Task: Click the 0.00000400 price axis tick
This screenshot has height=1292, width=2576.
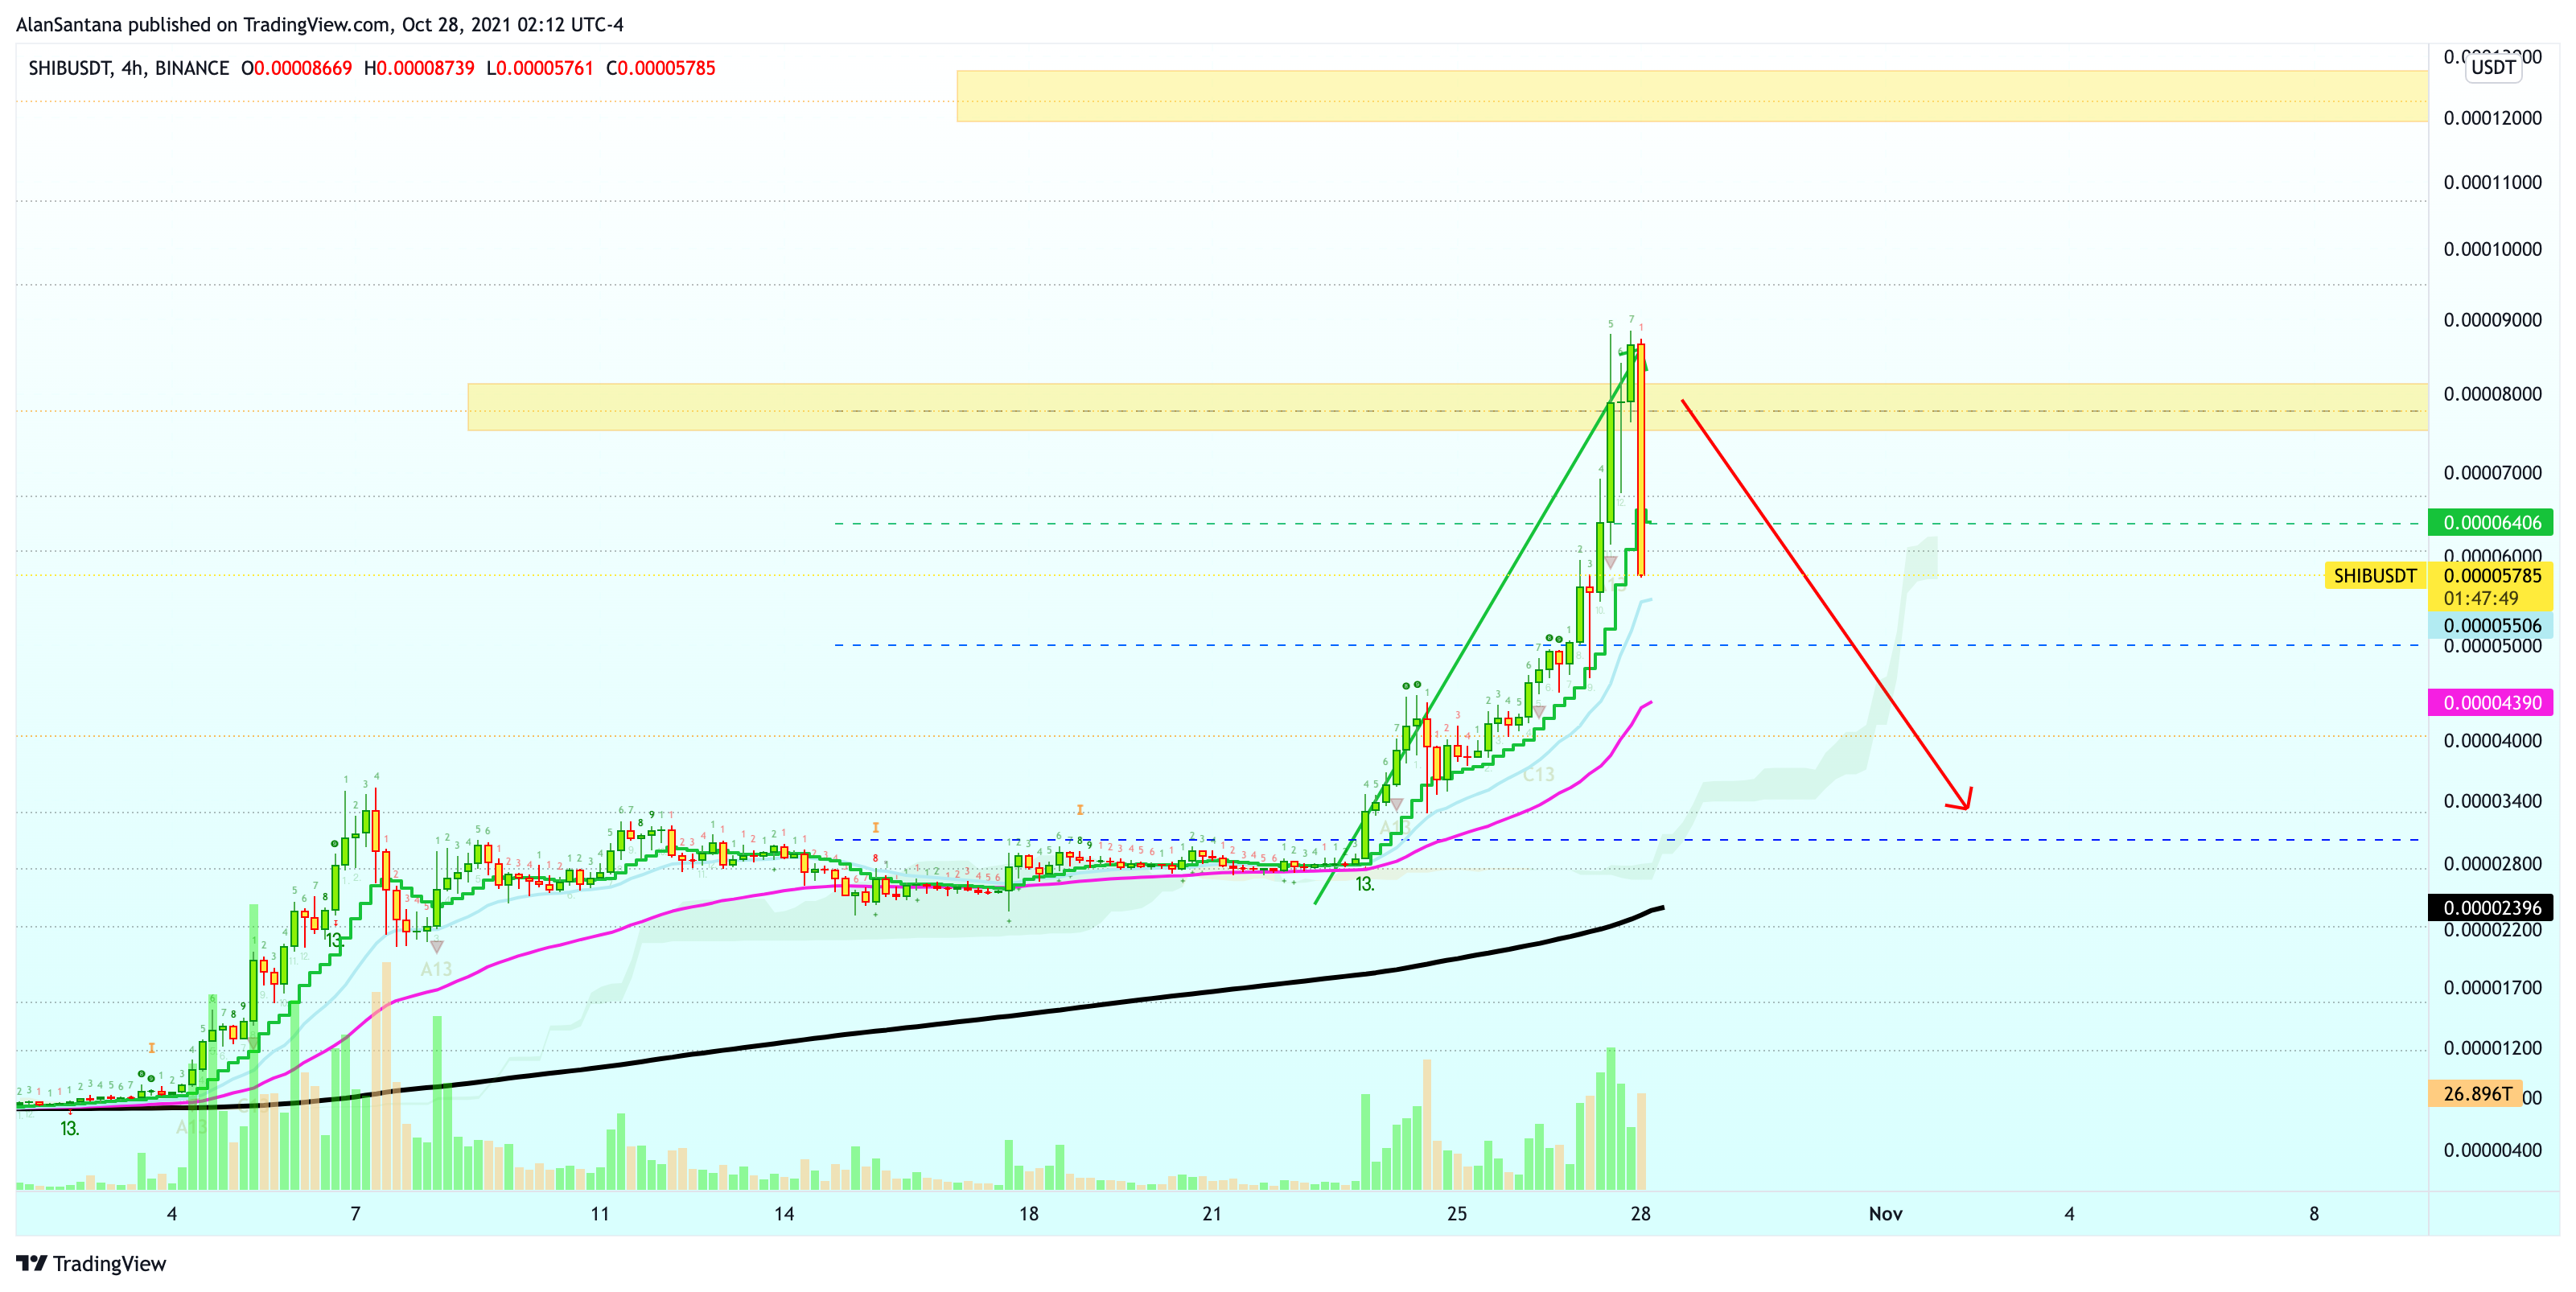Action: pyautogui.click(x=2492, y=1150)
